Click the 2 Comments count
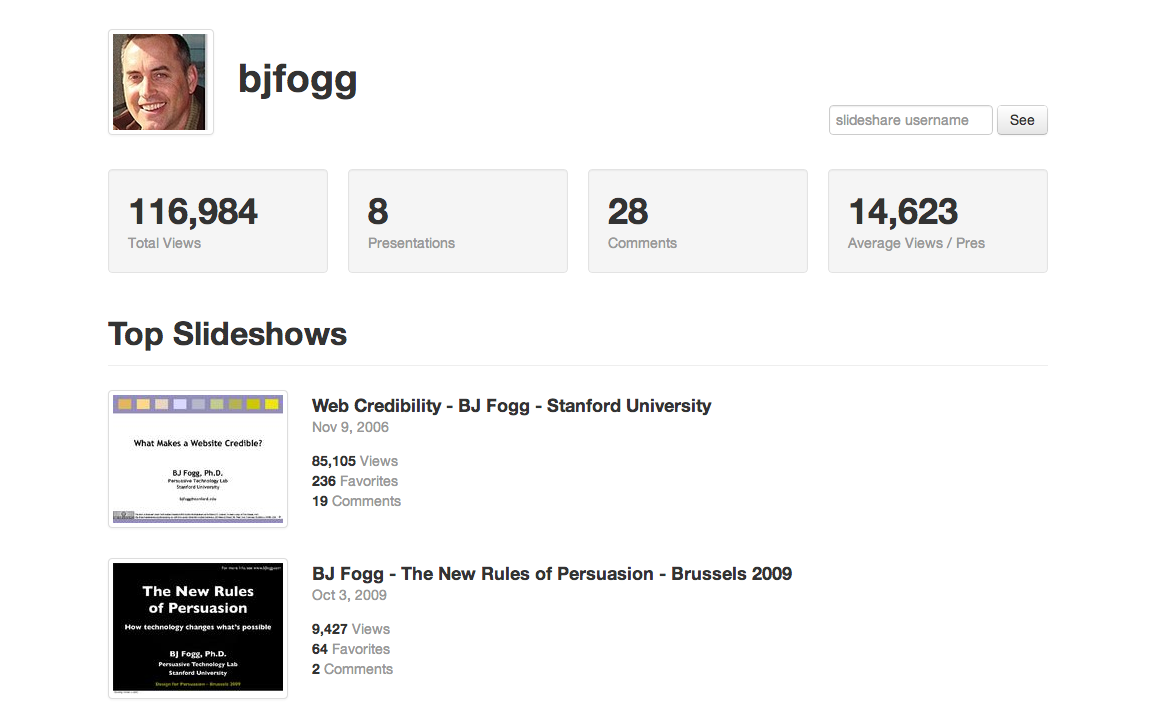 pyautogui.click(x=352, y=669)
